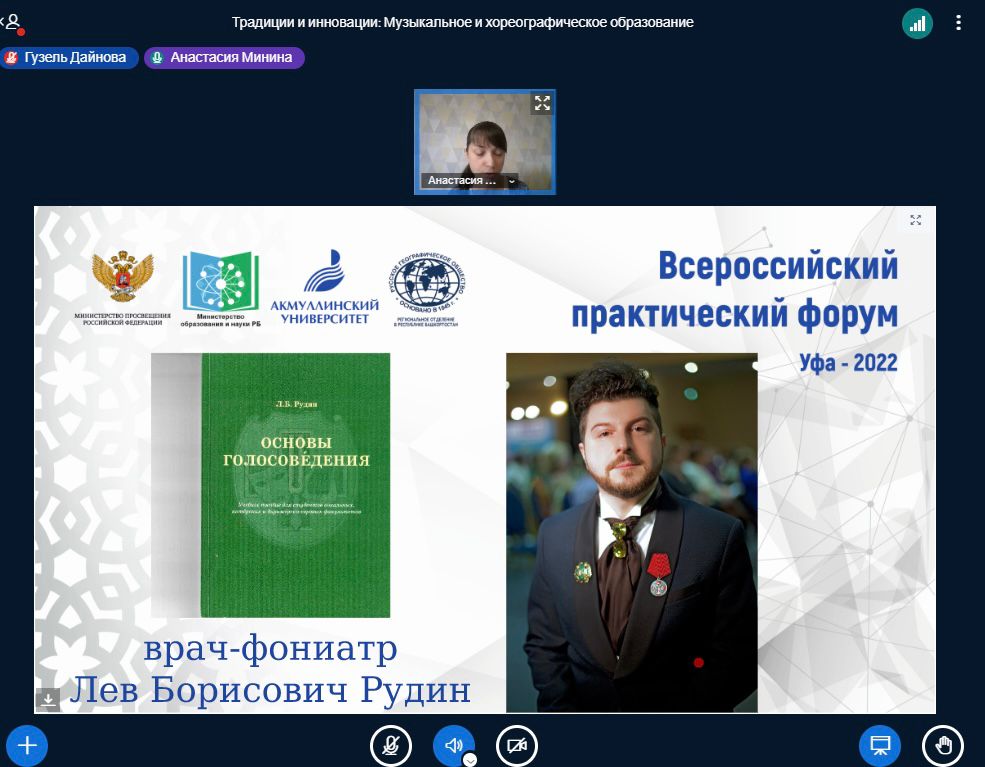Toggle the blue speaker audio button

[453, 745]
